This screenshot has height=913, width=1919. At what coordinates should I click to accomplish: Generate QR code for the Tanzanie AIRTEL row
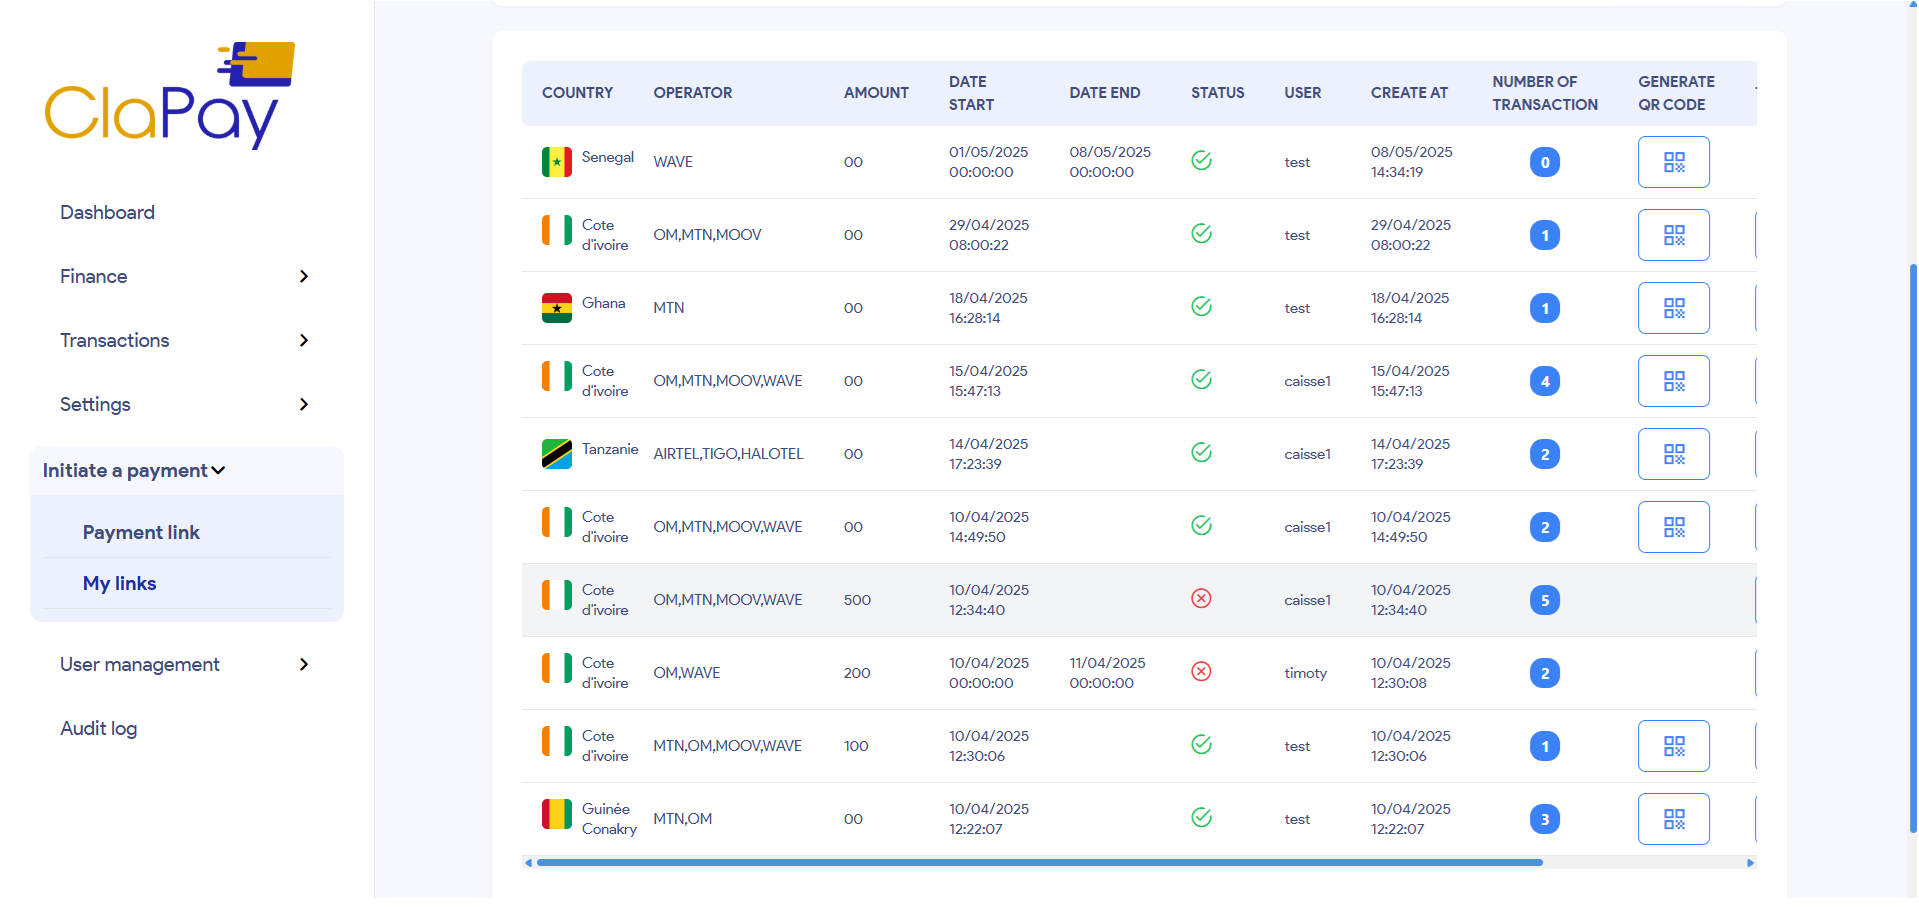(1673, 453)
